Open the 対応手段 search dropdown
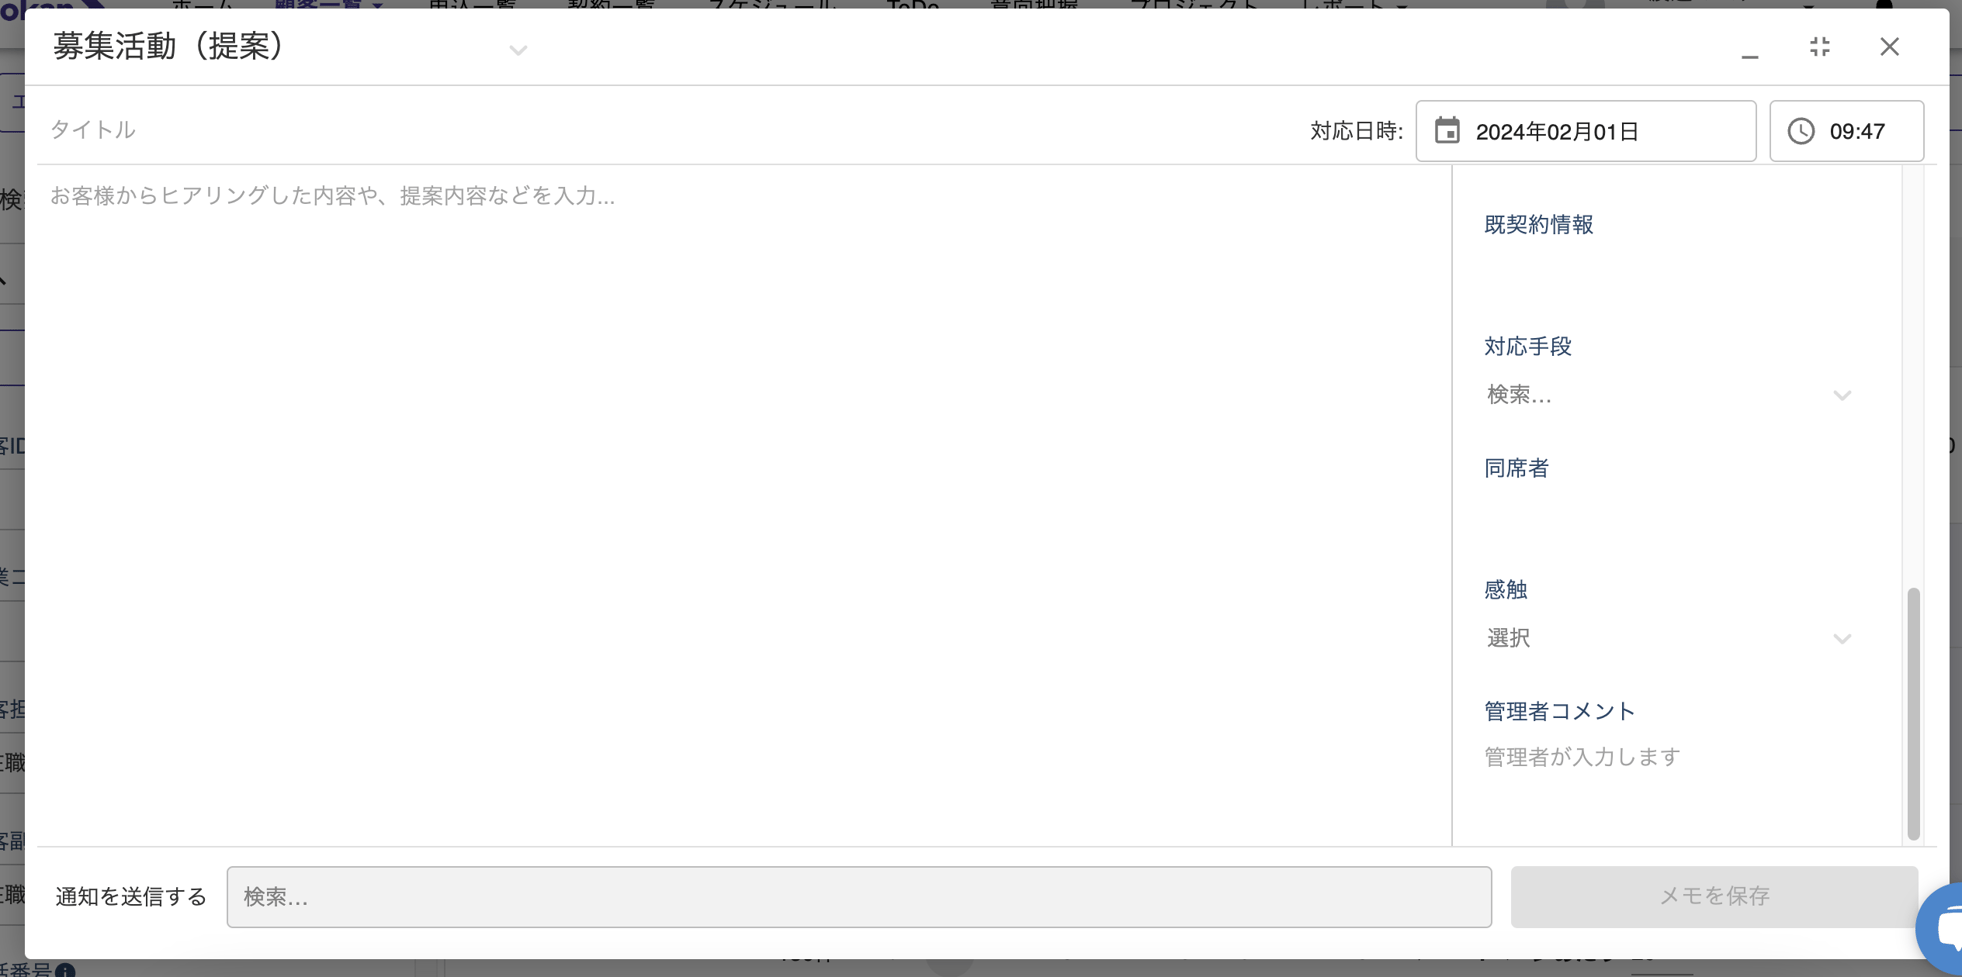The height and width of the screenshot is (977, 1962). (1668, 395)
